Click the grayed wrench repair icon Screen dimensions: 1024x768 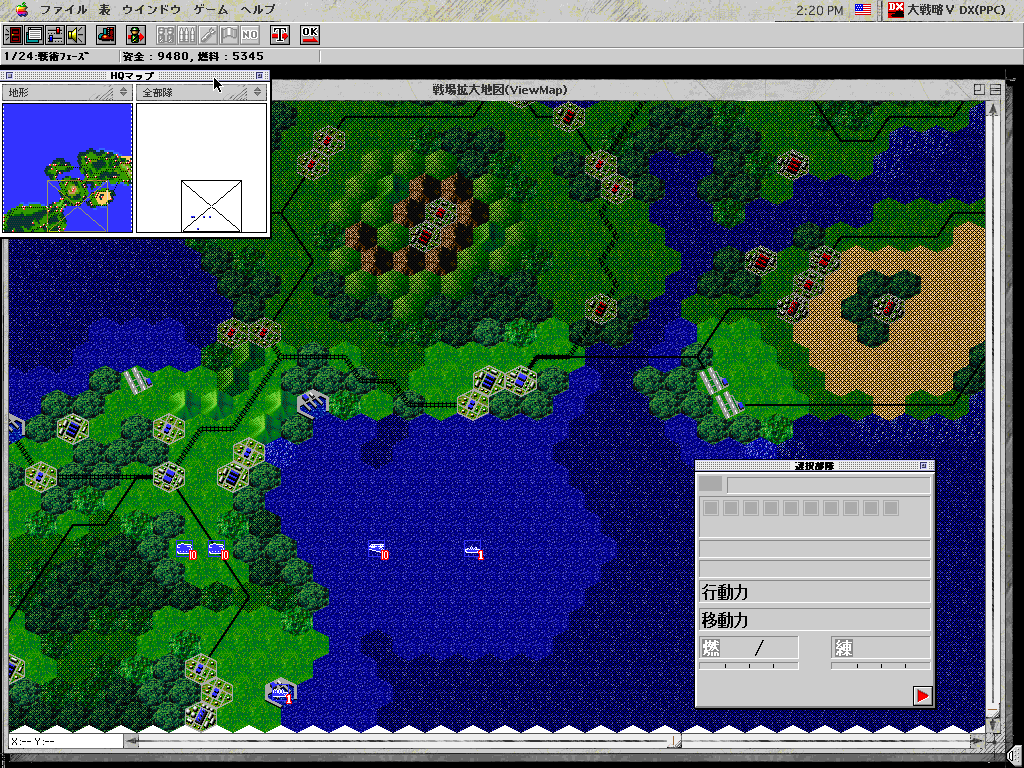(208, 35)
